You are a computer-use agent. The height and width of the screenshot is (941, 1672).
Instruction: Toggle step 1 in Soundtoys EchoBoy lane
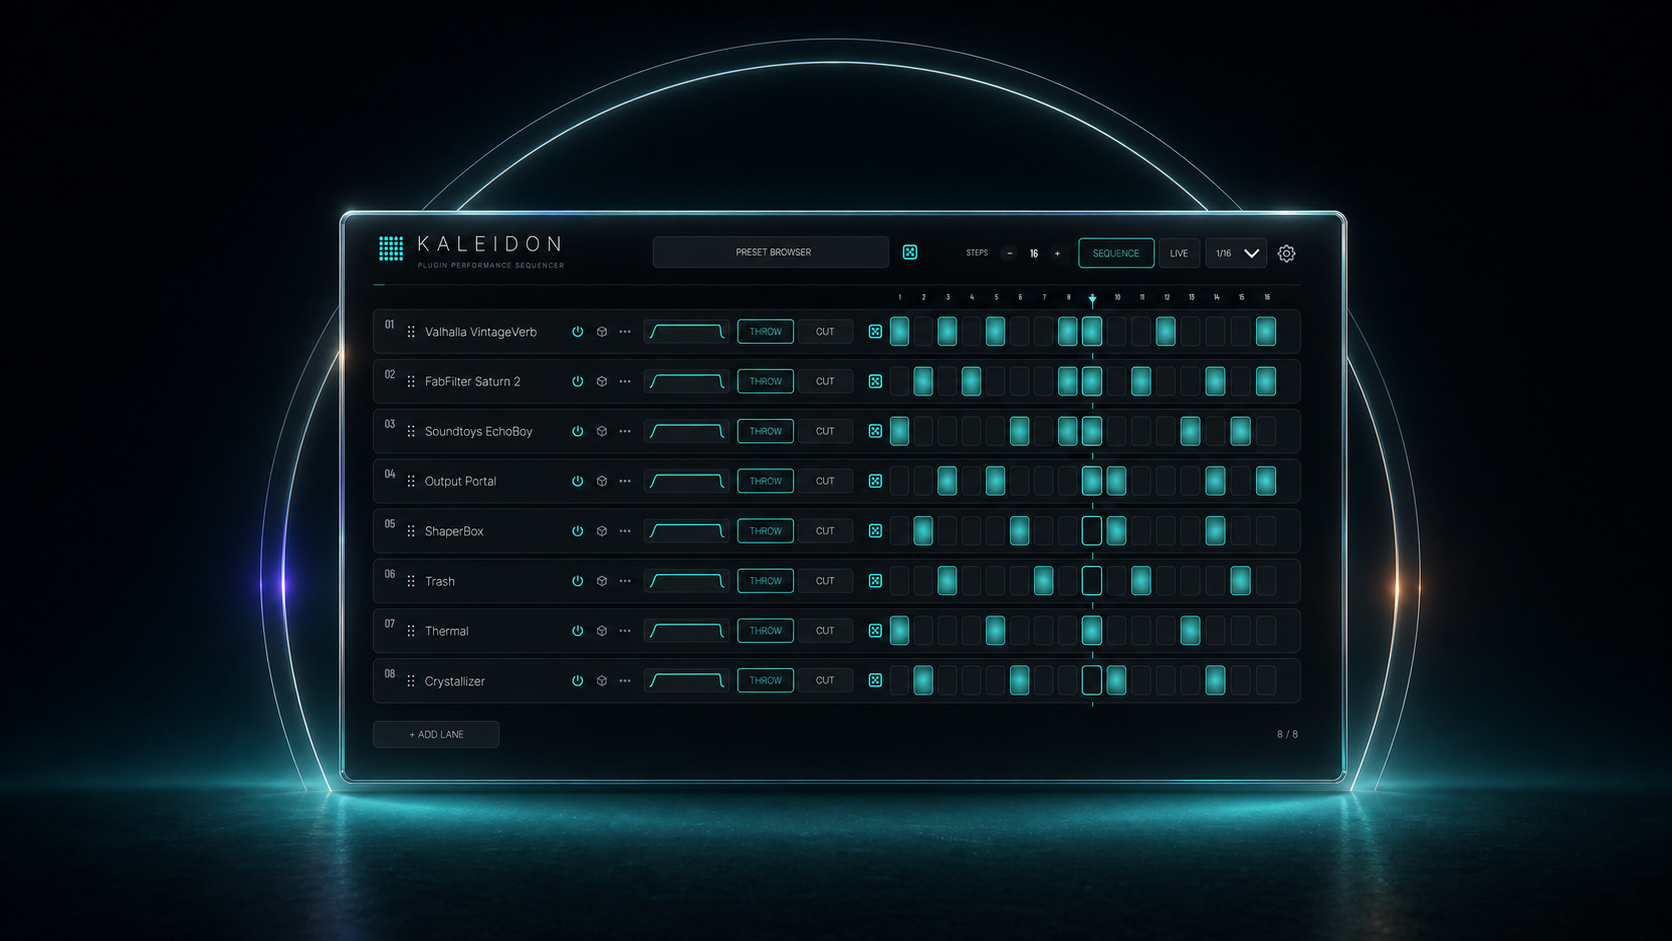[899, 431]
